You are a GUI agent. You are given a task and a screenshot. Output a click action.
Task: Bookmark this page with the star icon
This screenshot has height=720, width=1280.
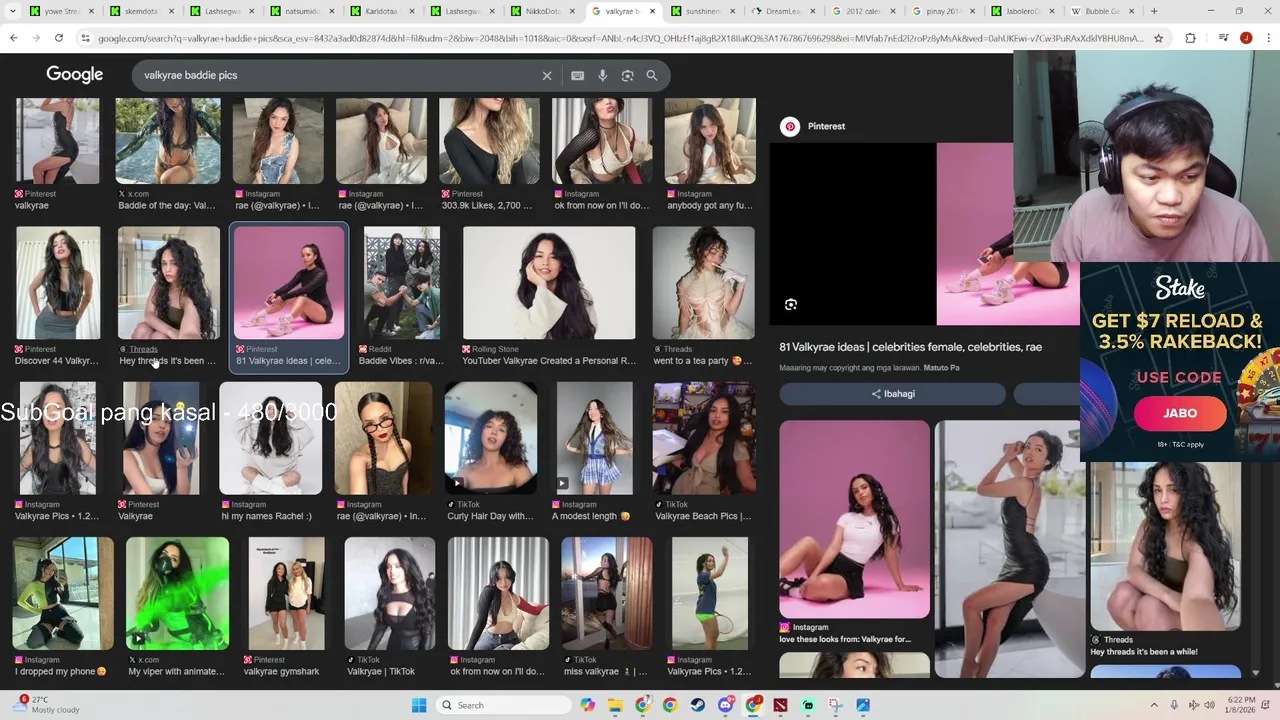[x=1158, y=38]
